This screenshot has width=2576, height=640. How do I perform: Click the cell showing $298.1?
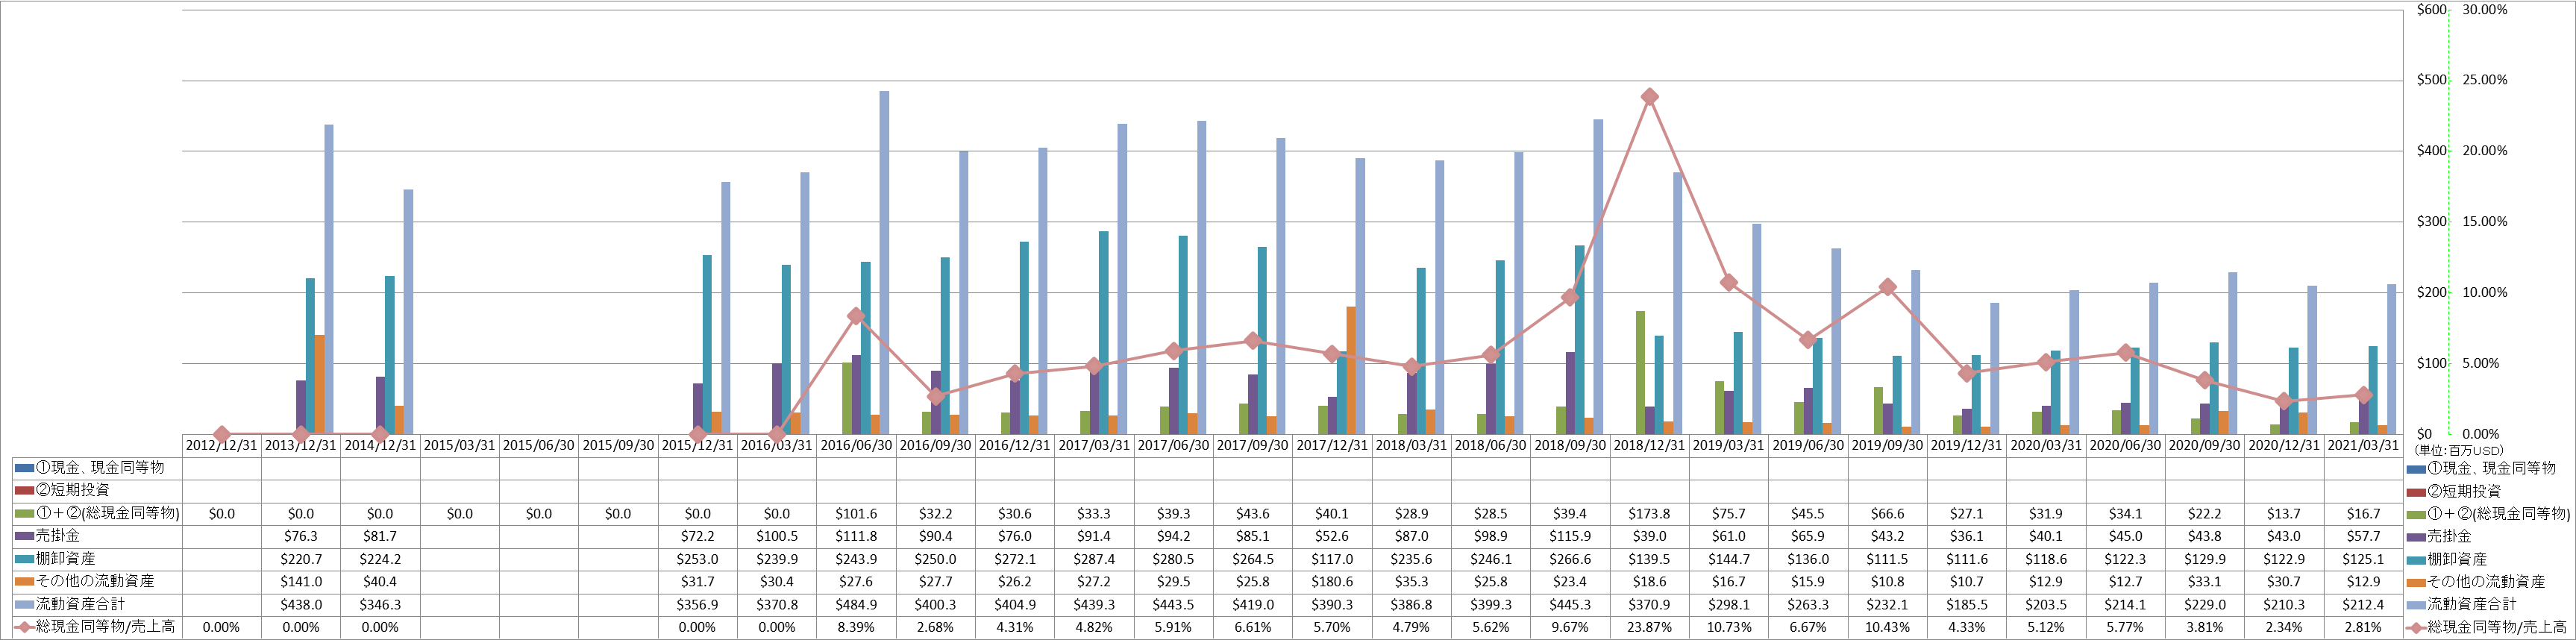click(x=1728, y=604)
